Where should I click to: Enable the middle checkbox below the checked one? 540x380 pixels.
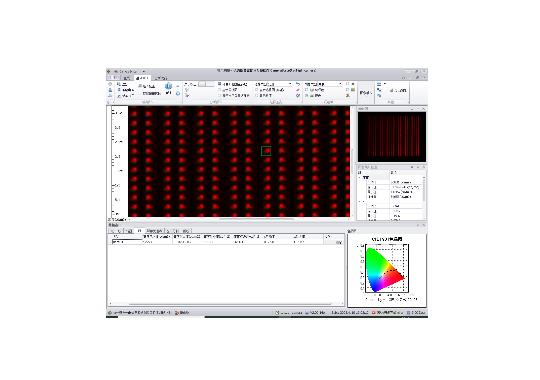219,90
